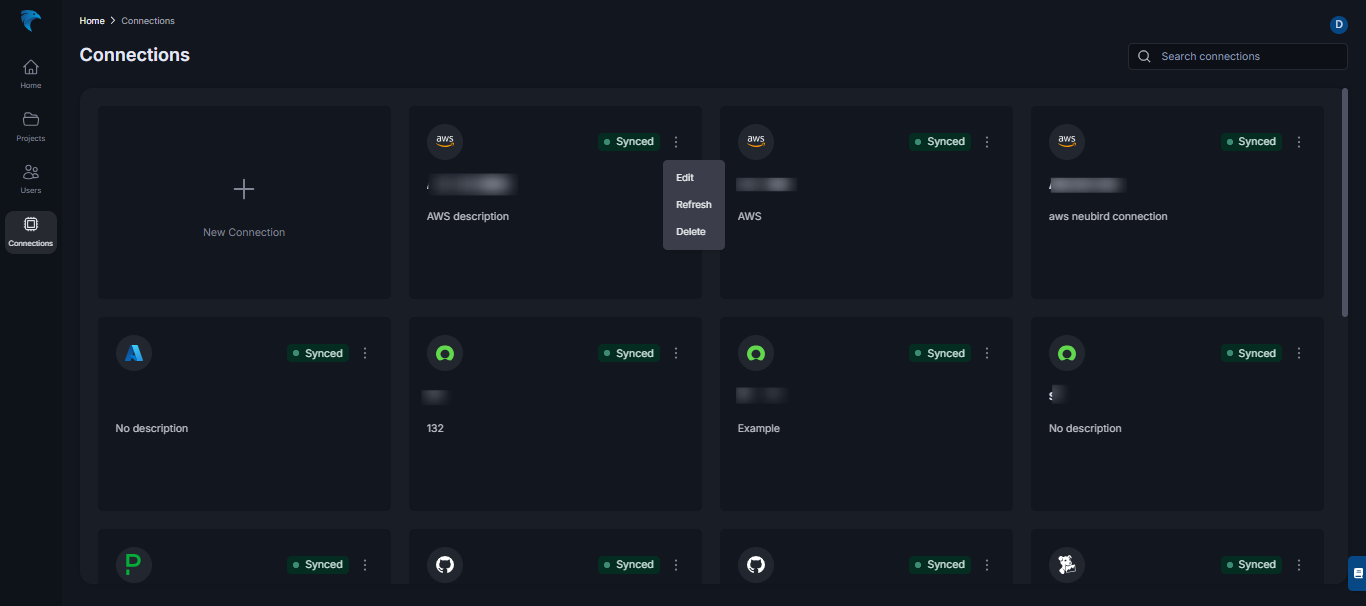
Task: Open the three-dot menu on the aws neubird connection
Action: pos(1298,141)
